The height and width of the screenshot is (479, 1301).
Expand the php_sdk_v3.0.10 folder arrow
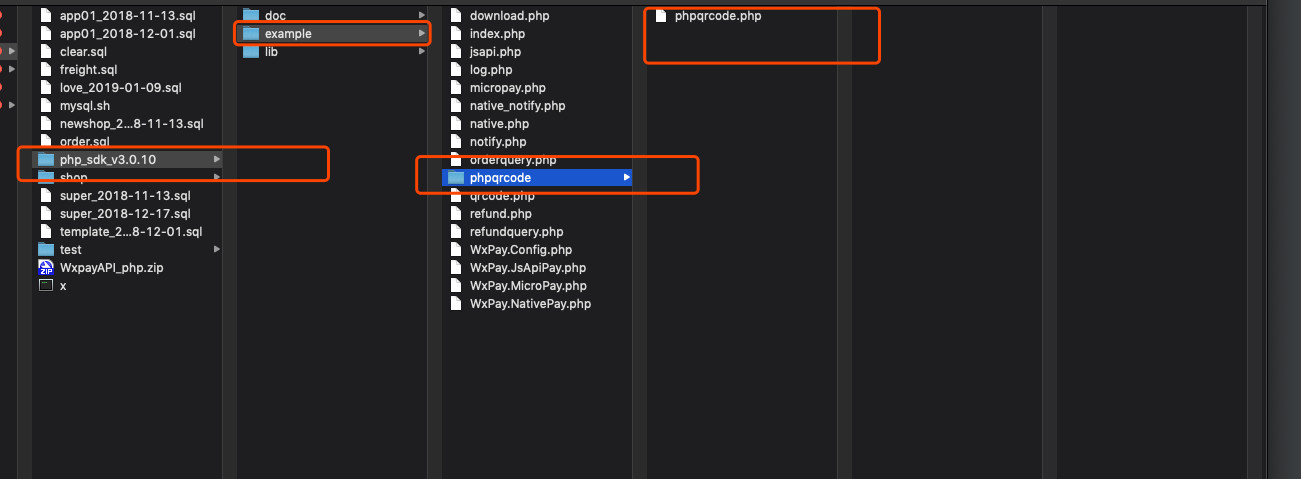tap(217, 159)
